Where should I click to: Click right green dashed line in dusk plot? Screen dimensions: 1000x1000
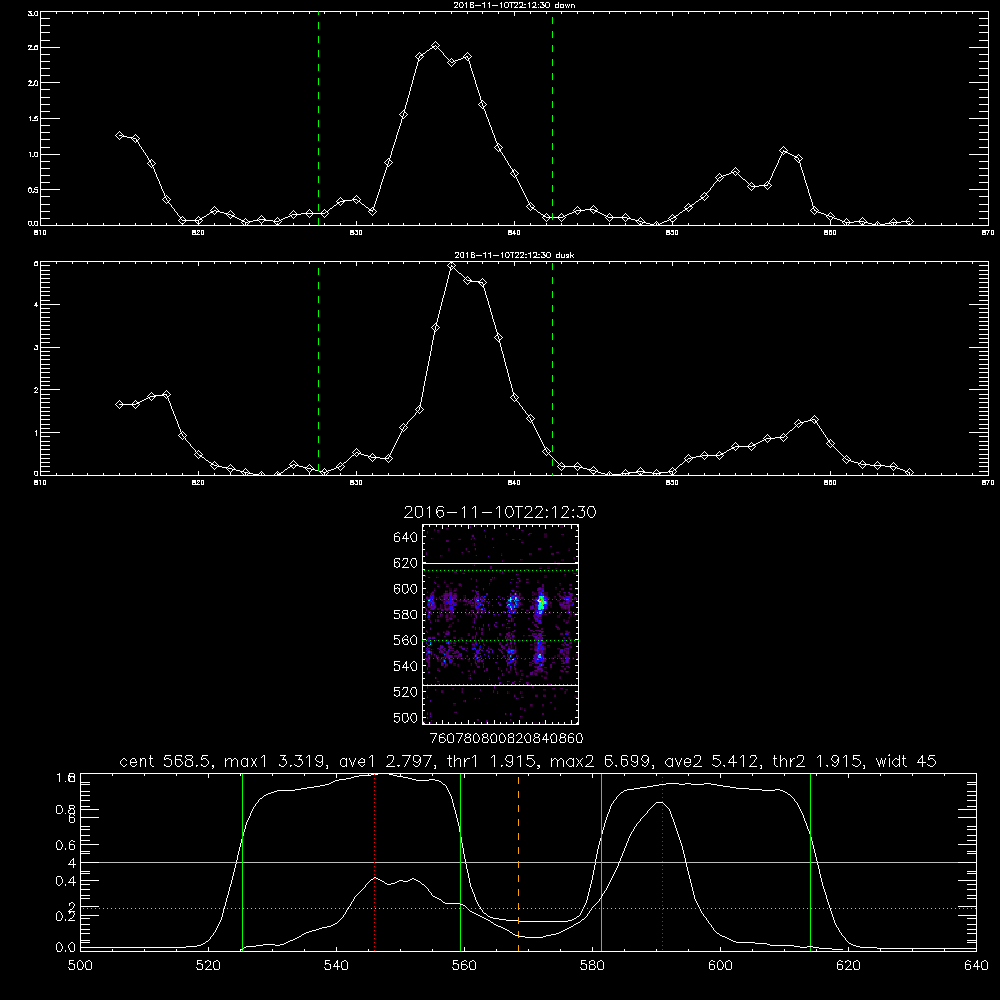pos(552,369)
